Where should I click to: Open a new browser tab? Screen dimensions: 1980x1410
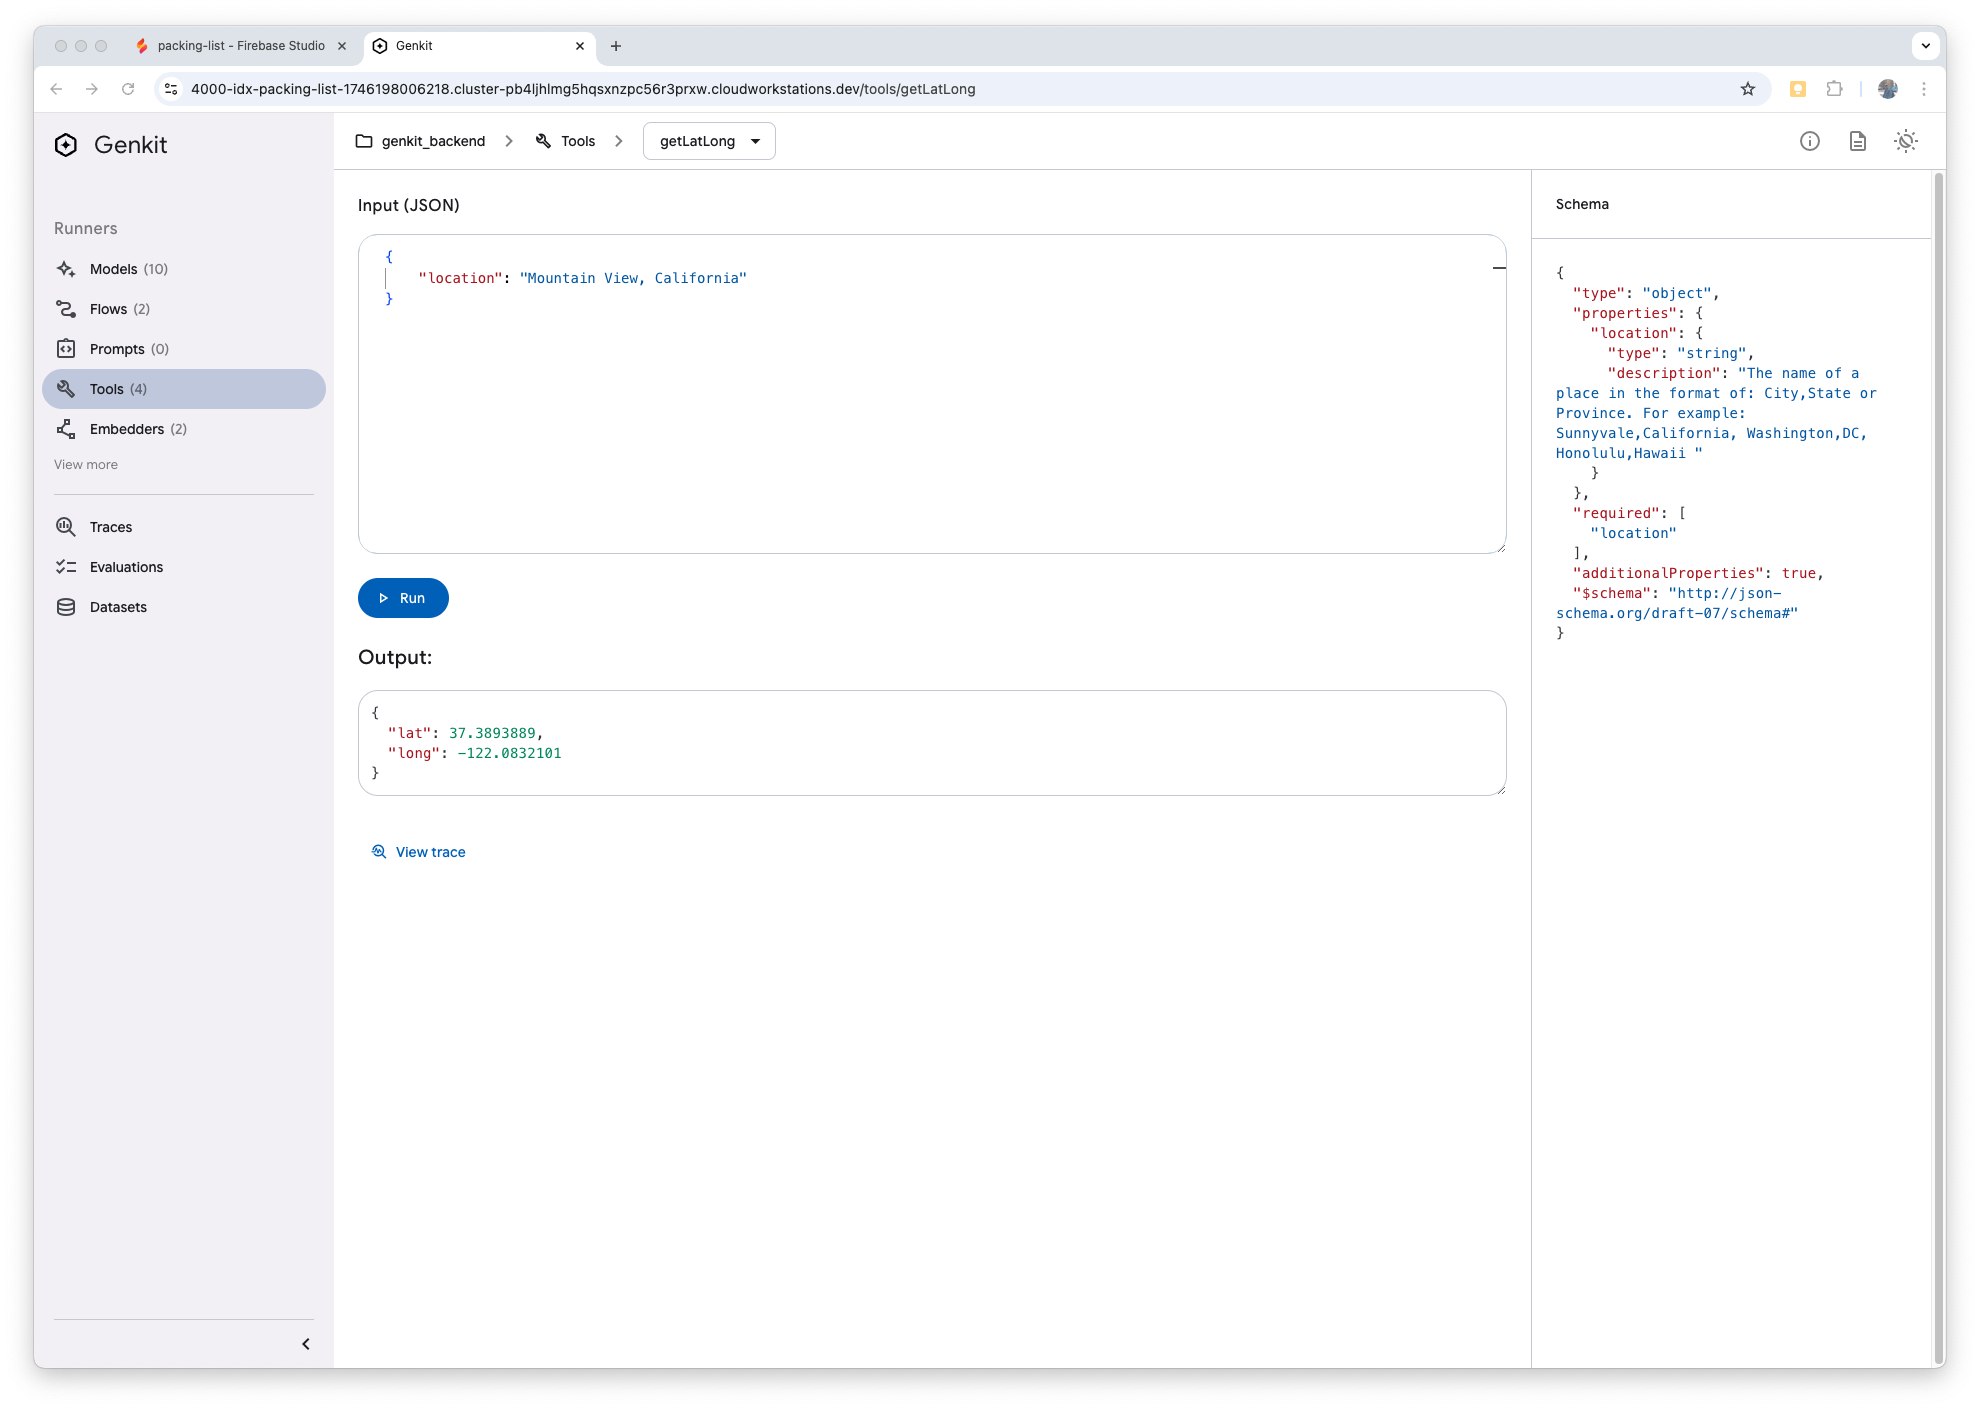616,46
